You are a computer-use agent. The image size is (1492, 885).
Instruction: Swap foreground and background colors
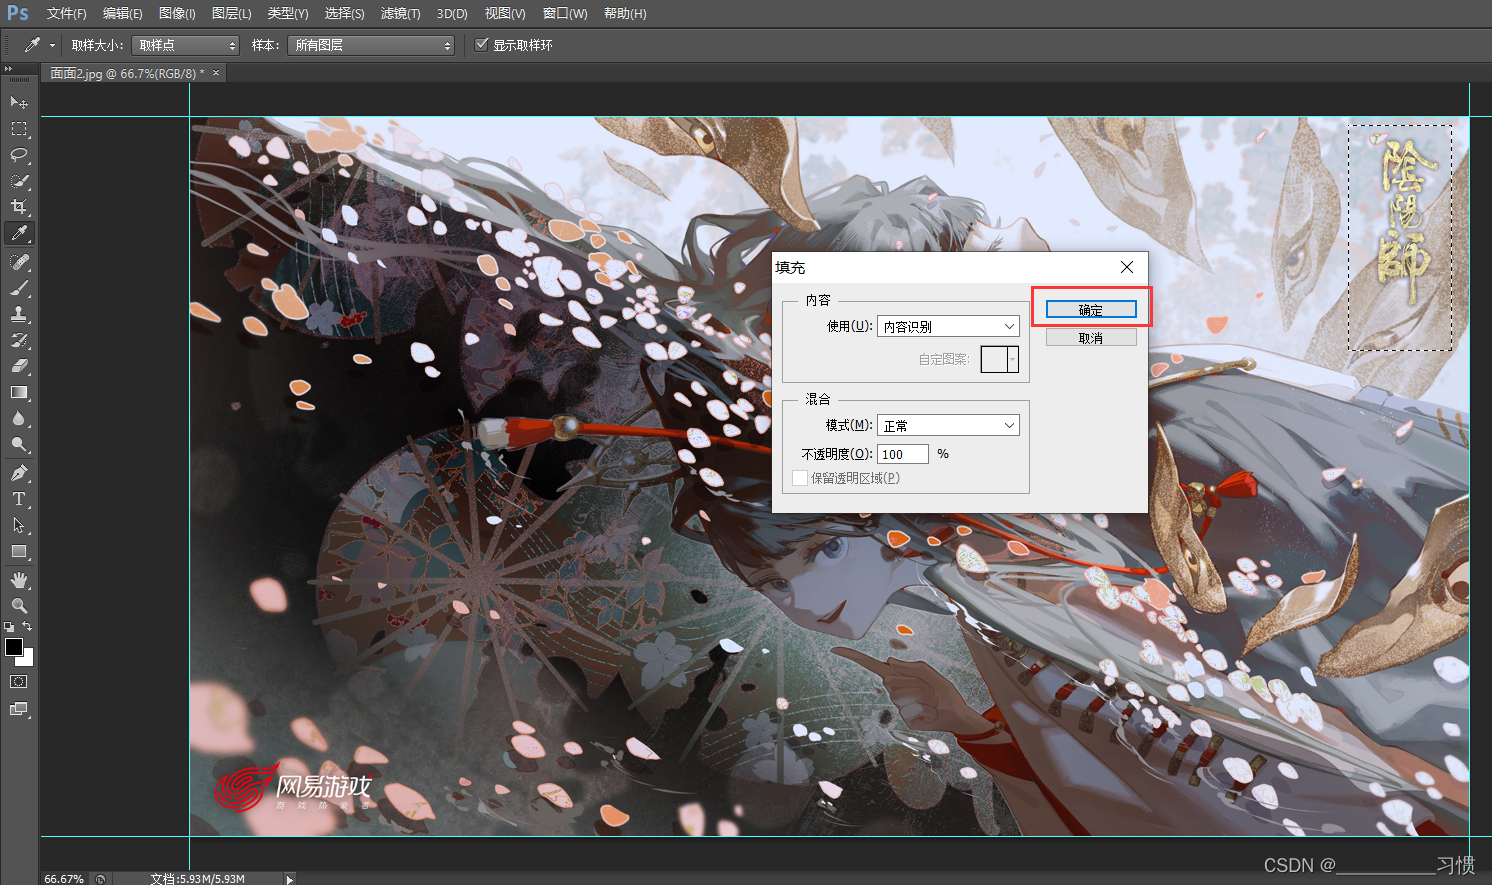tap(28, 627)
